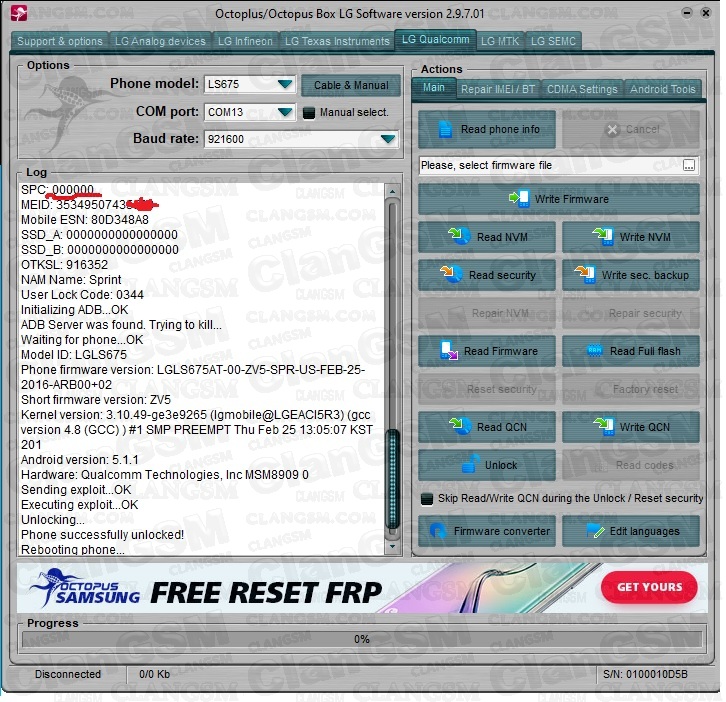The image size is (726, 702).
Task: Click the Cable & Manual button
Action: tap(351, 85)
